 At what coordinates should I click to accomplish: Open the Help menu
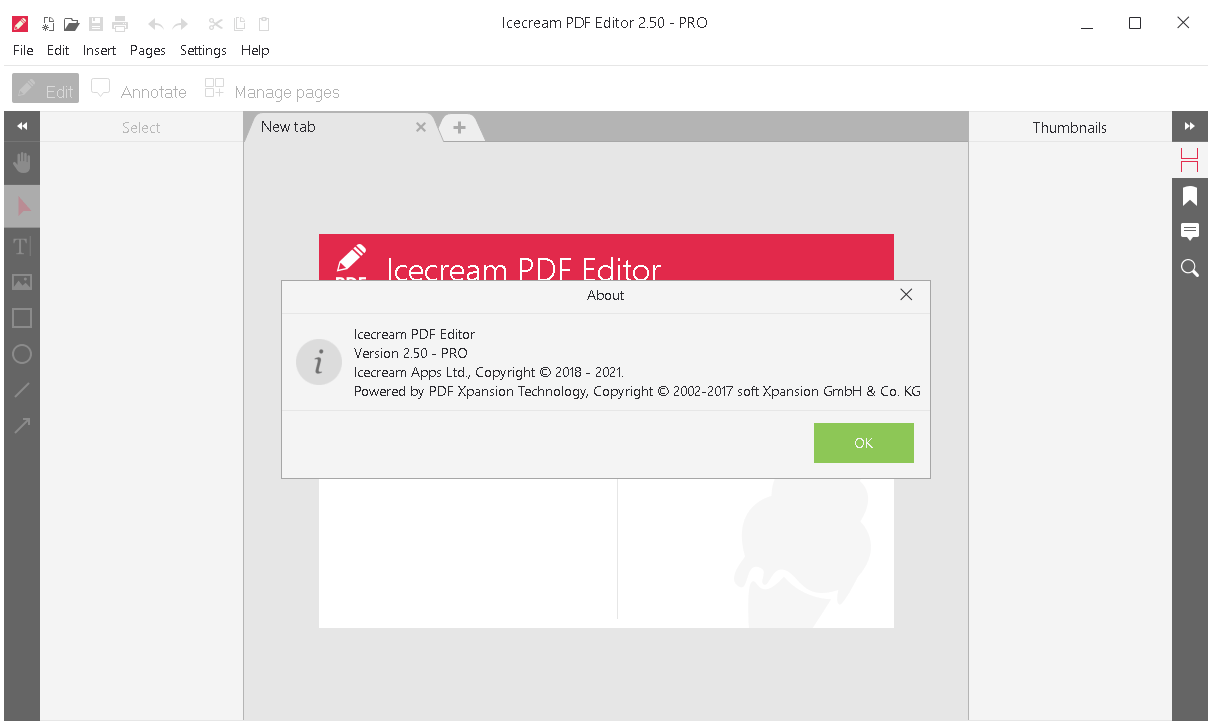point(255,50)
